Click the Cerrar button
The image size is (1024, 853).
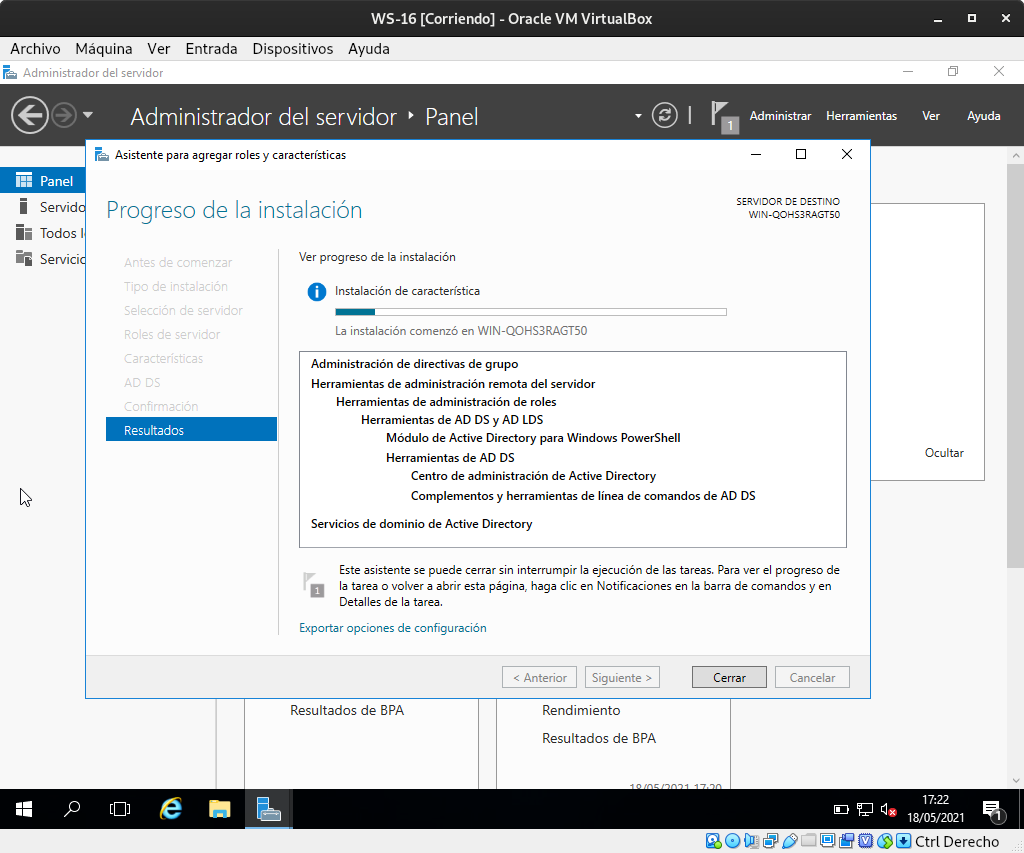coord(729,677)
